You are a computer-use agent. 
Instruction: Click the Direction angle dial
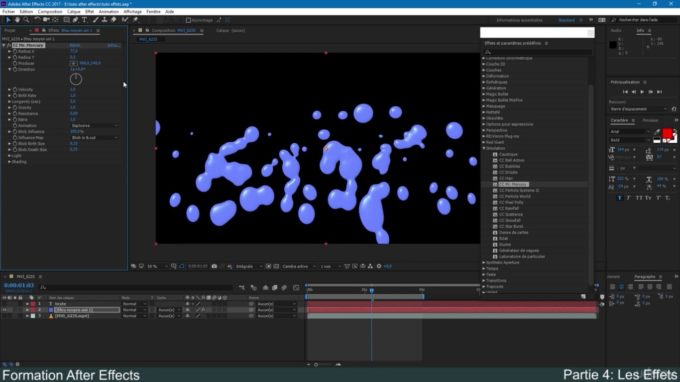click(x=76, y=79)
